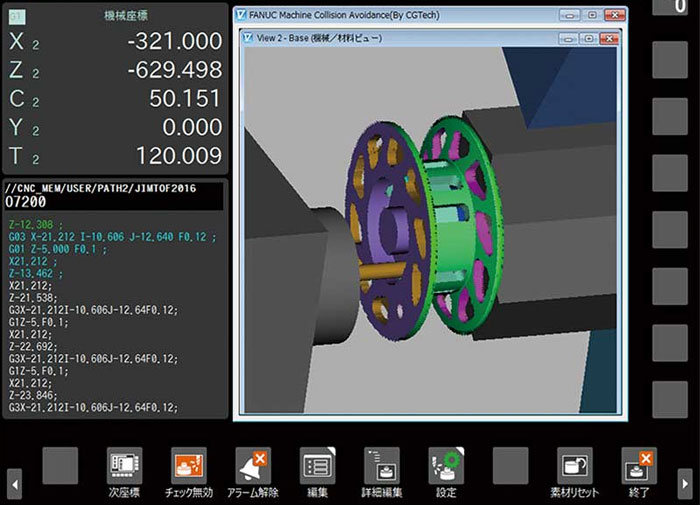Show previous soft keys with left arrow
700x505 pixels.
15,484
